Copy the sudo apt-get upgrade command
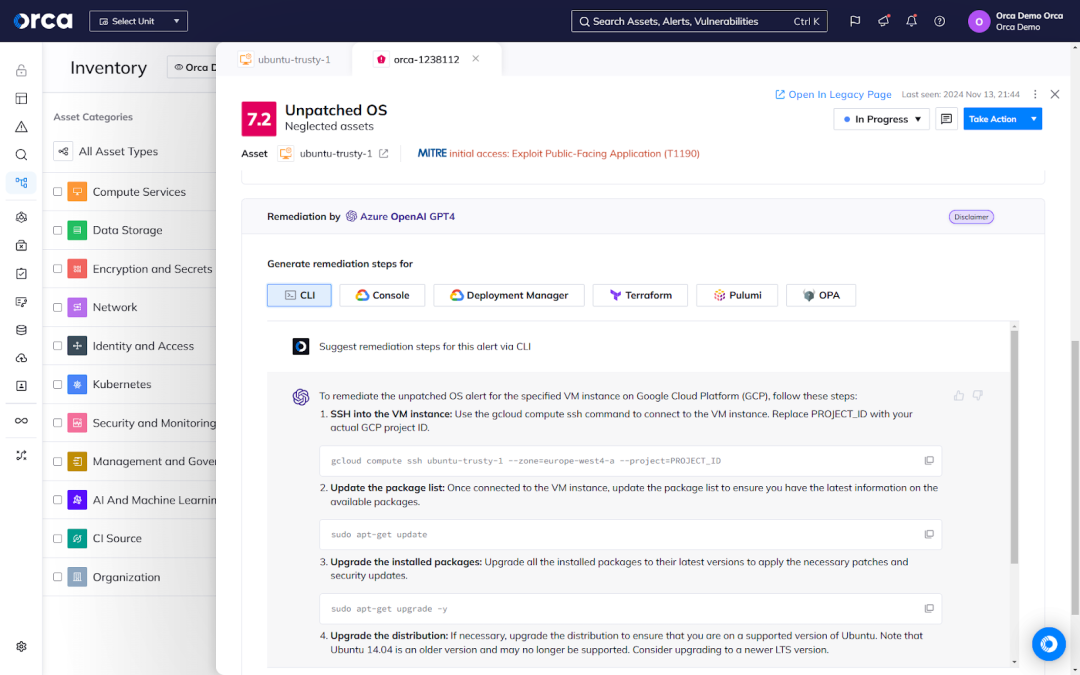 coord(929,608)
